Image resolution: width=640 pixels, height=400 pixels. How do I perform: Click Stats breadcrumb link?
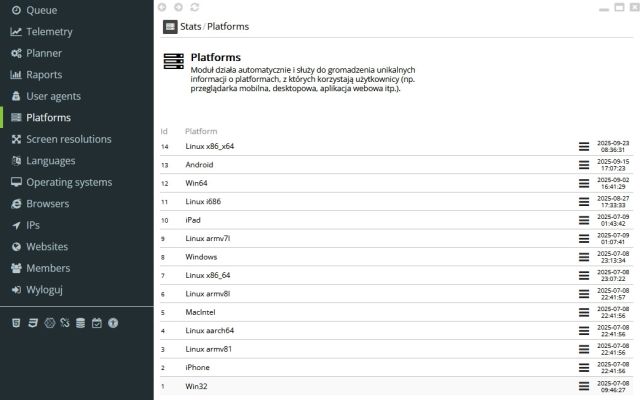pos(190,27)
